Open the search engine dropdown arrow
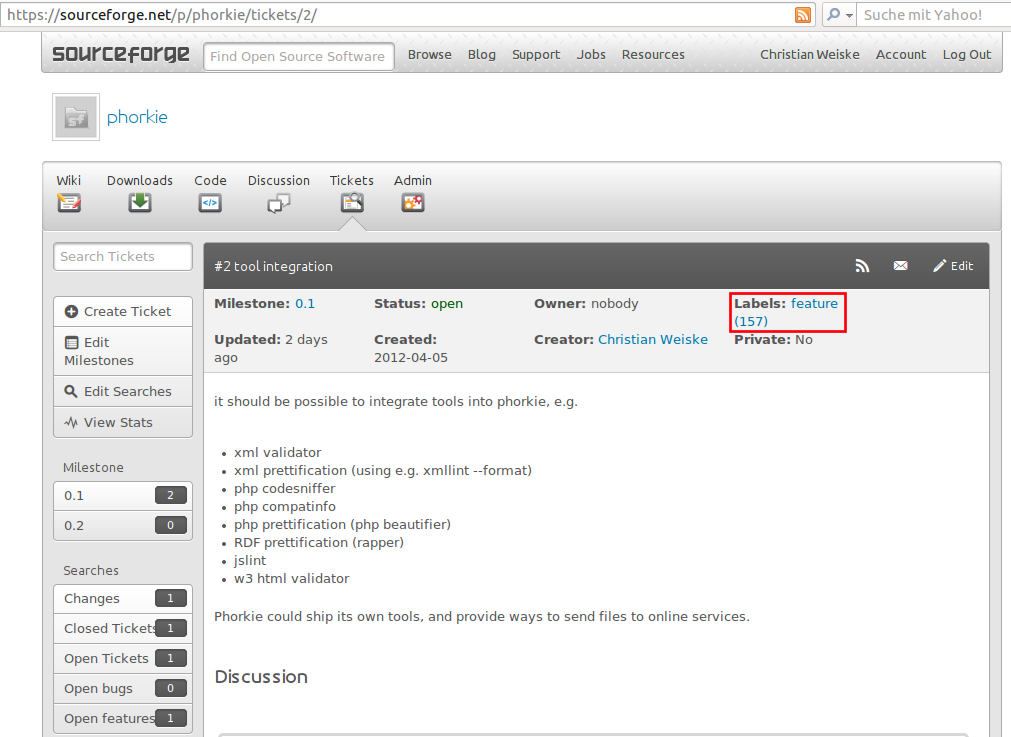This screenshot has width=1011, height=737. click(x=838, y=15)
